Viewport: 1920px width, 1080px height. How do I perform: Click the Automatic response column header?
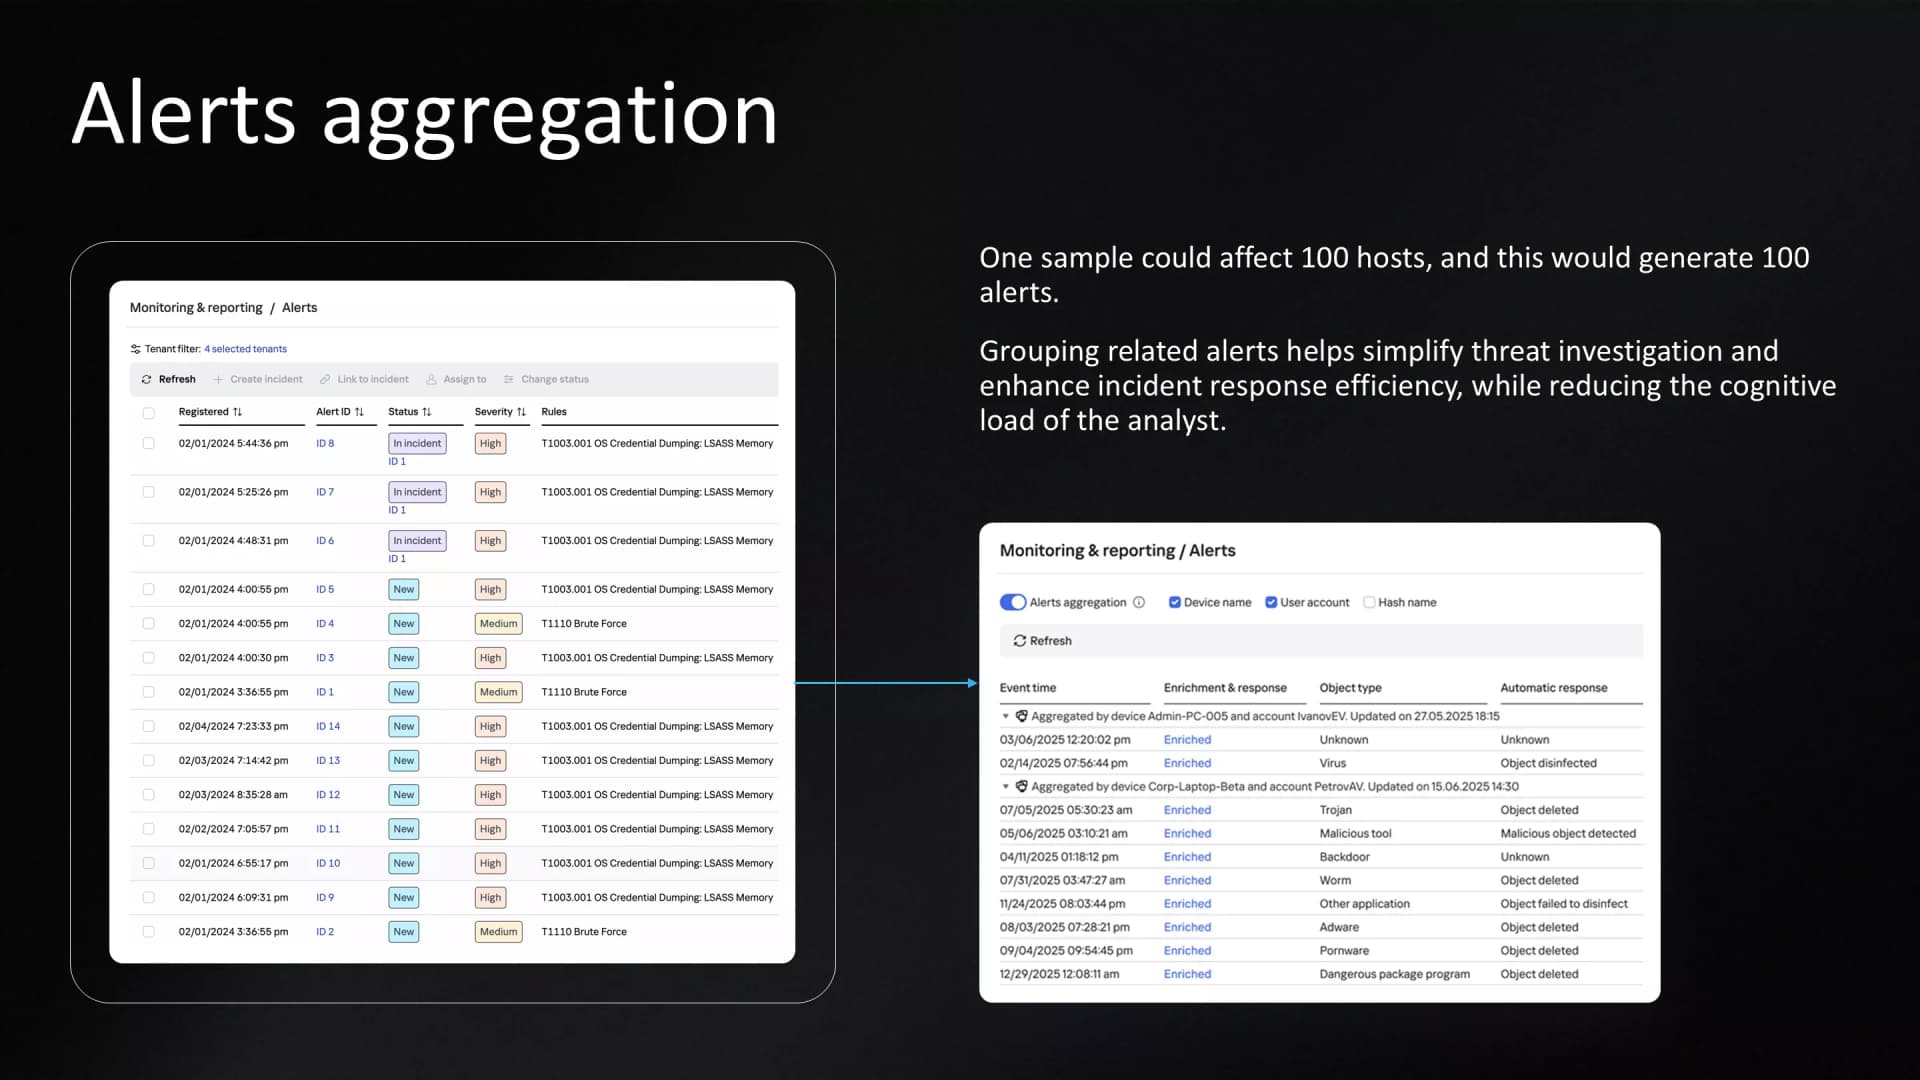click(x=1554, y=688)
